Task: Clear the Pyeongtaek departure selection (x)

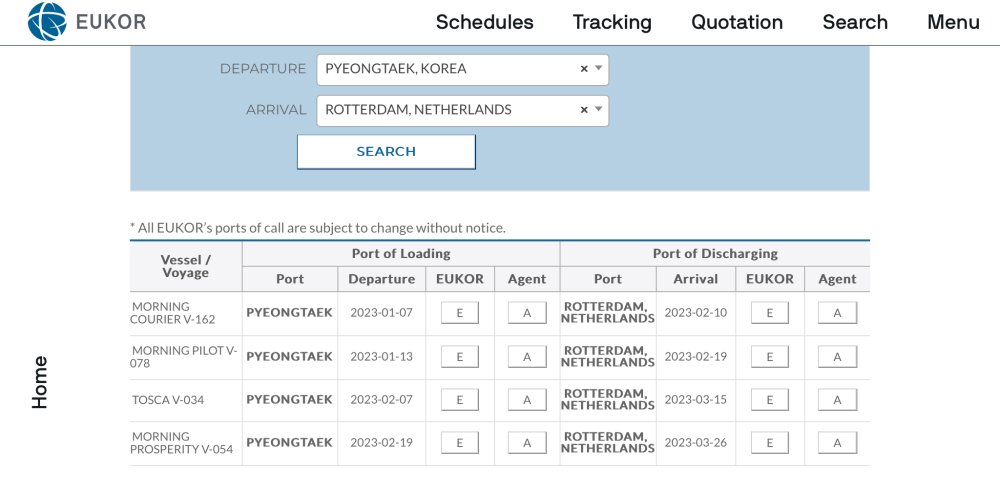Action: pos(584,69)
